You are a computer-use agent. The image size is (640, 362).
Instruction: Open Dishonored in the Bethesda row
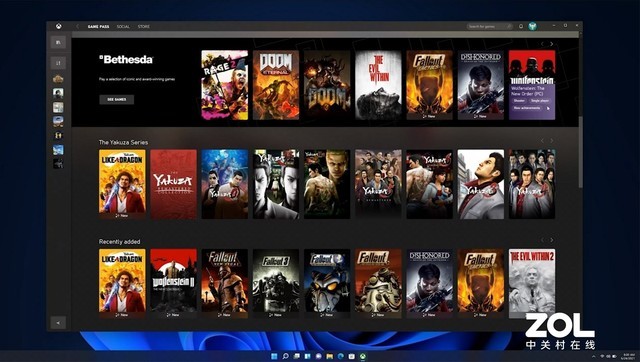[x=481, y=85]
